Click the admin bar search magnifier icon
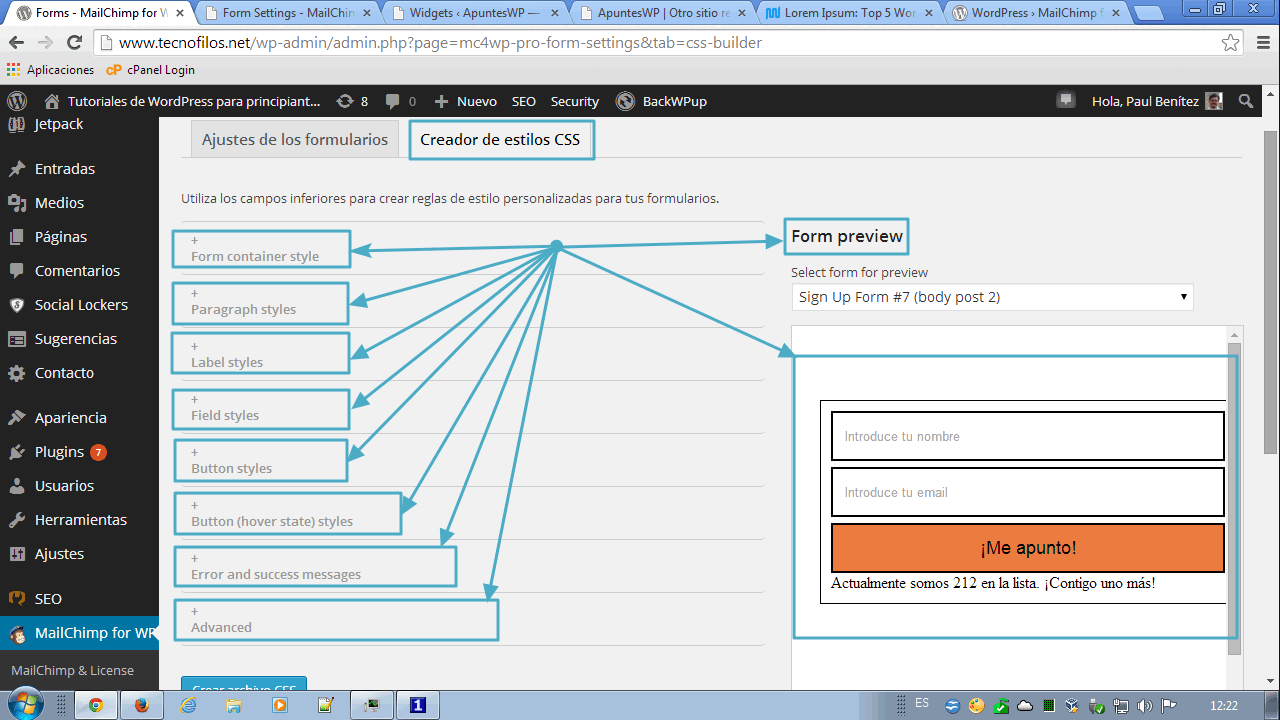This screenshot has width=1280, height=720. click(x=1246, y=101)
